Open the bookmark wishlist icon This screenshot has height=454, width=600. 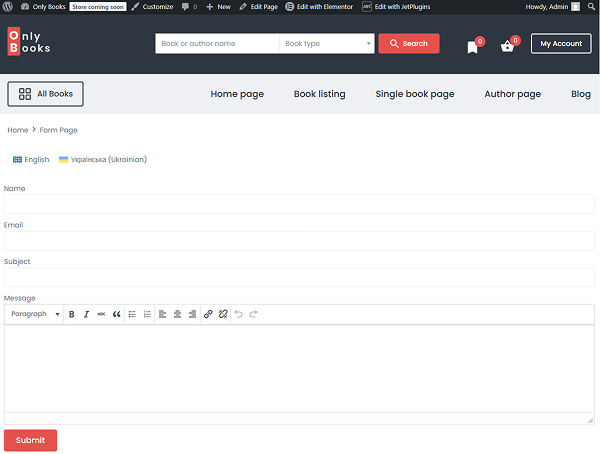tap(473, 46)
